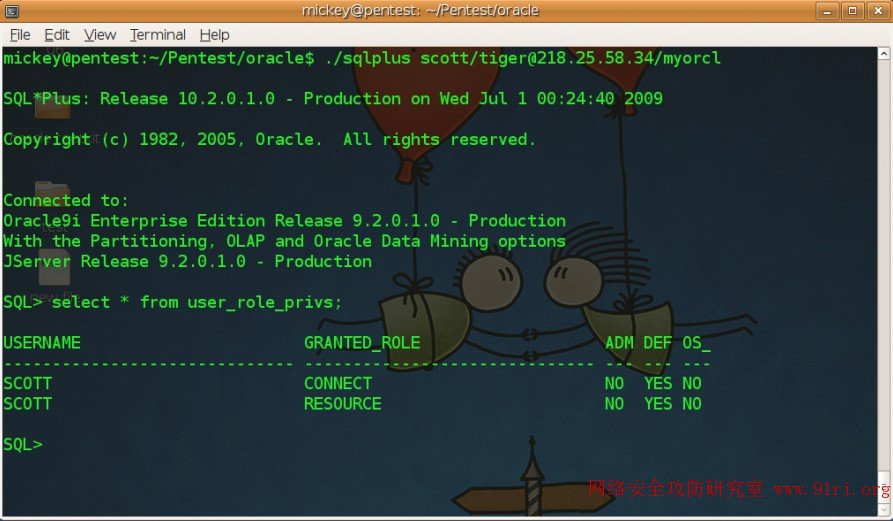Screen dimensions: 893x521
Task: Click the CONNECT role value
Action: (338, 384)
